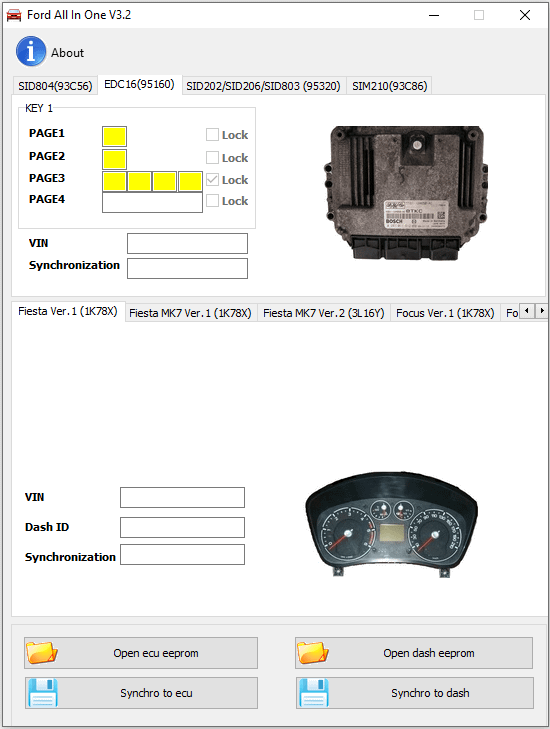Click the Bosch ECU module image
The height and width of the screenshot is (729, 550).
pyautogui.click(x=406, y=192)
